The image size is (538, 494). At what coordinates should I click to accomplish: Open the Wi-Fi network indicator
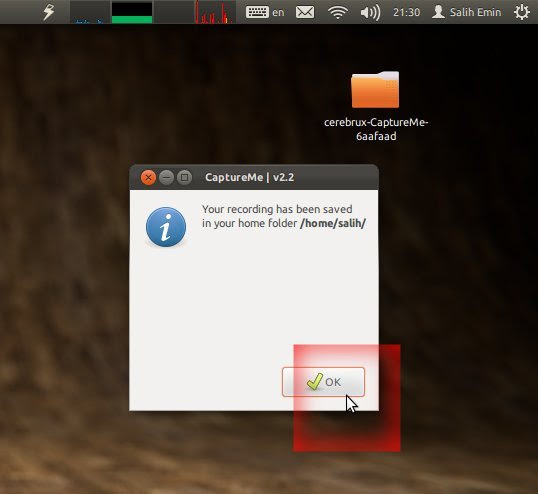tap(338, 12)
